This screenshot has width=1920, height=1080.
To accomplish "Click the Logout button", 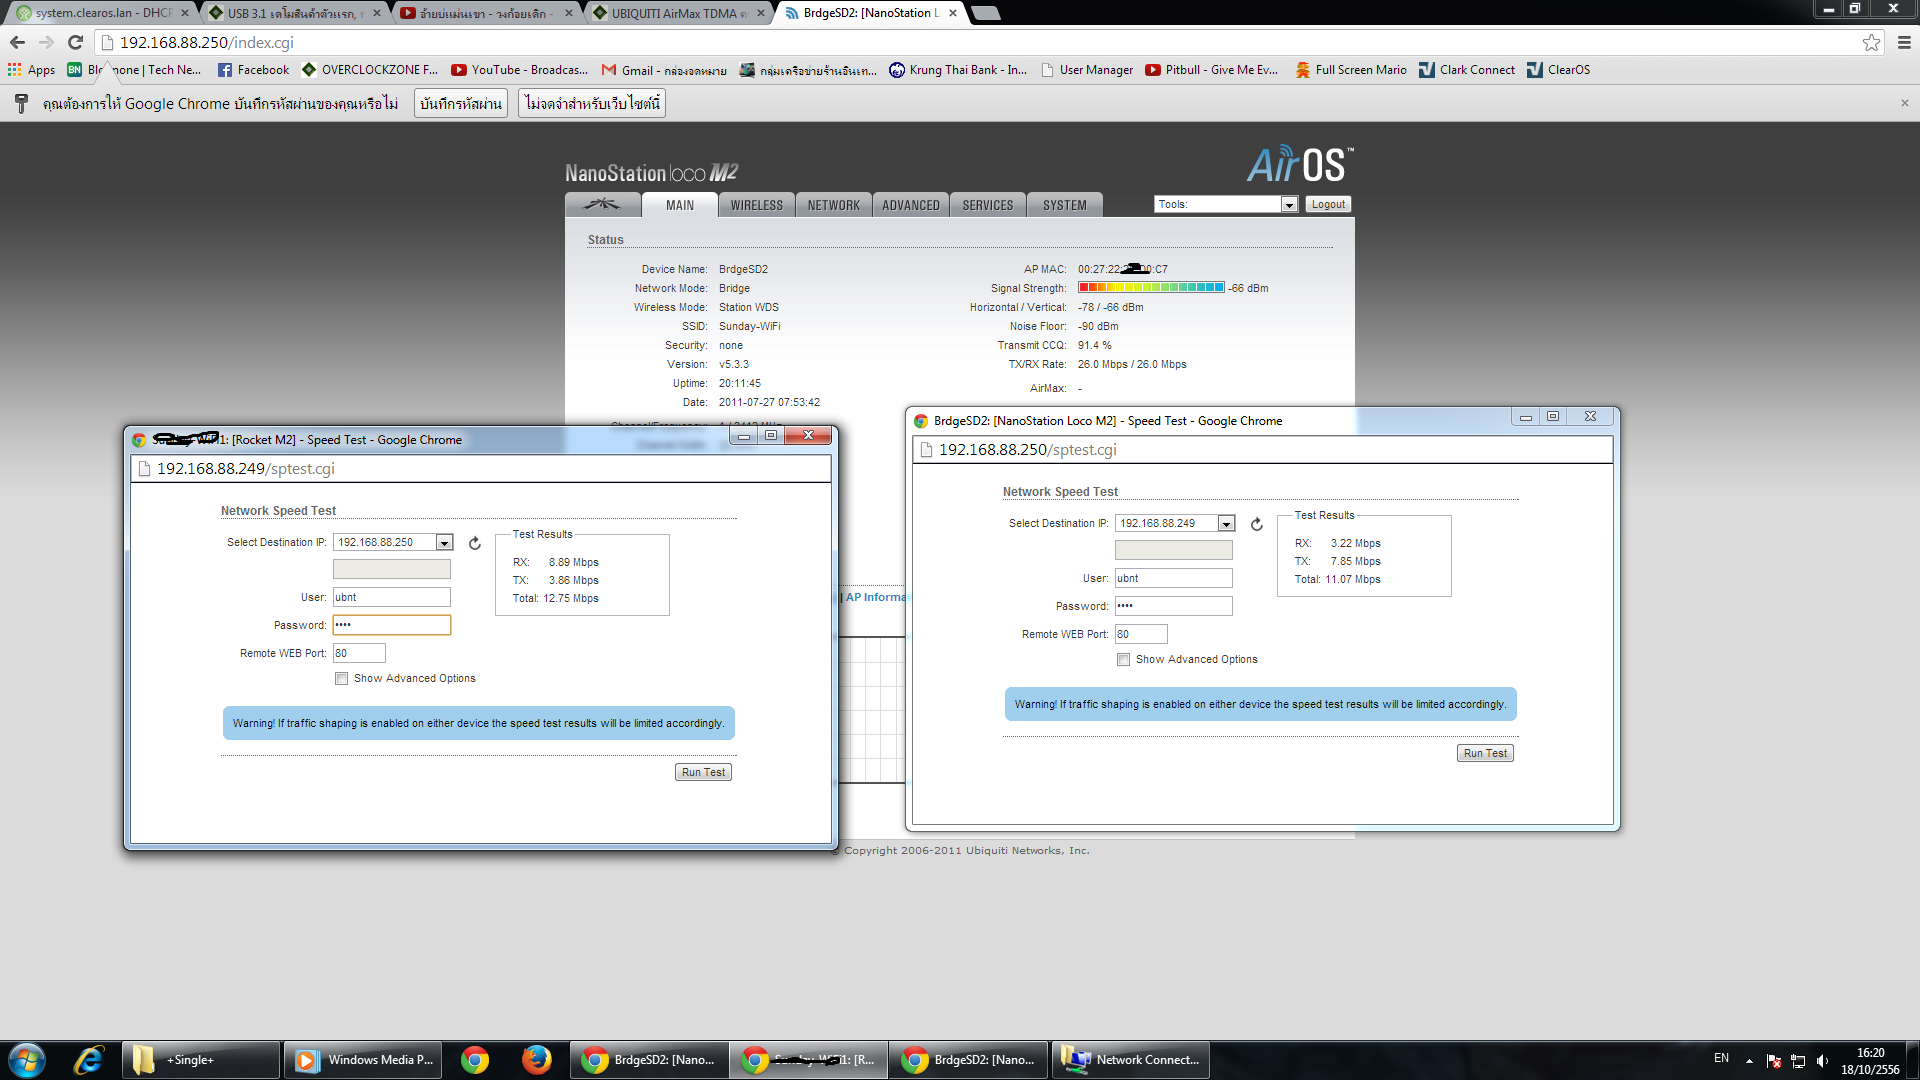I will pyautogui.click(x=1328, y=205).
